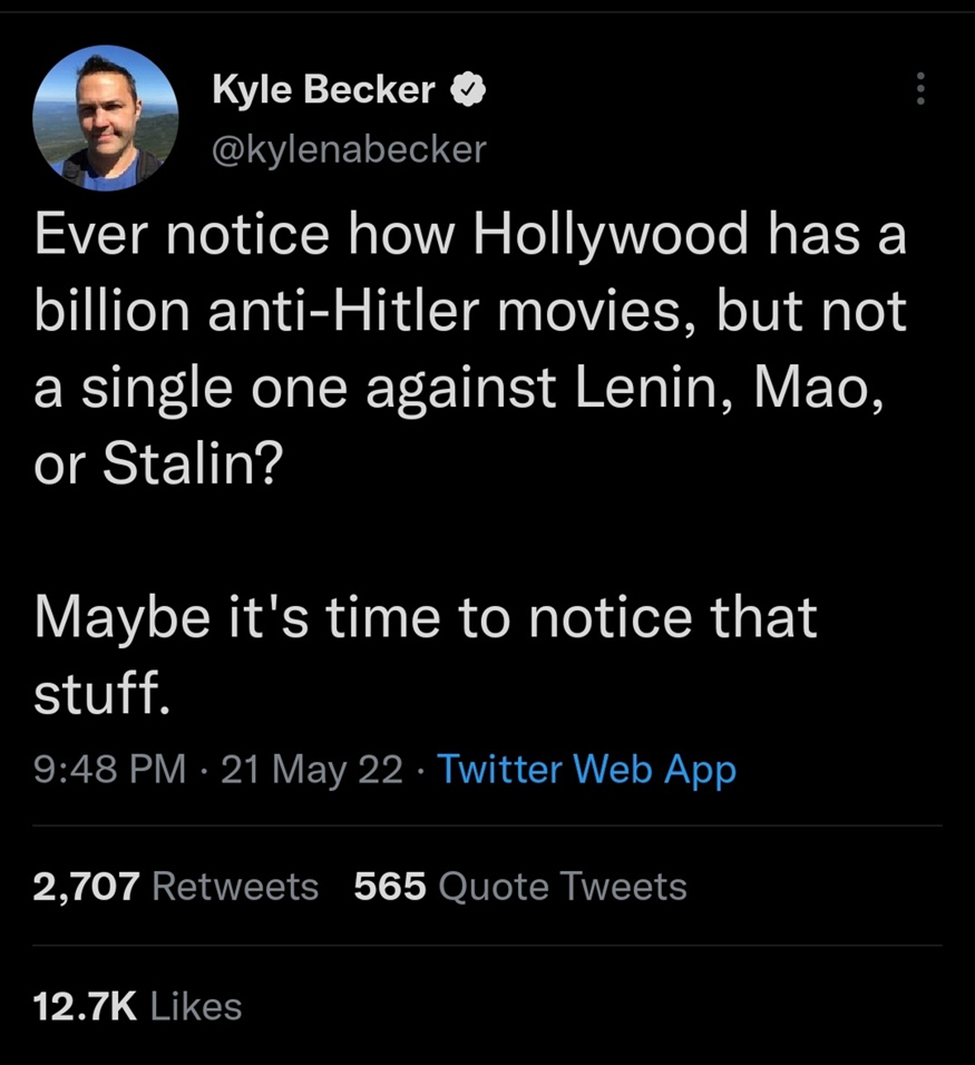Image resolution: width=975 pixels, height=1065 pixels.
Task: Click the 2,707 retweet count
Action: tap(86, 886)
